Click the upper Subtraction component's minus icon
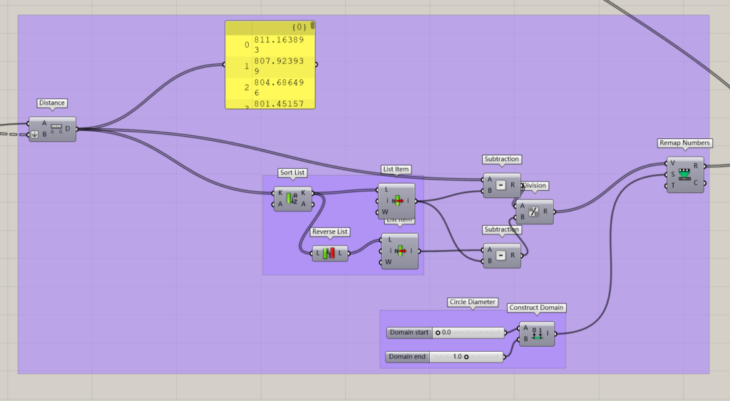 pyautogui.click(x=501, y=185)
